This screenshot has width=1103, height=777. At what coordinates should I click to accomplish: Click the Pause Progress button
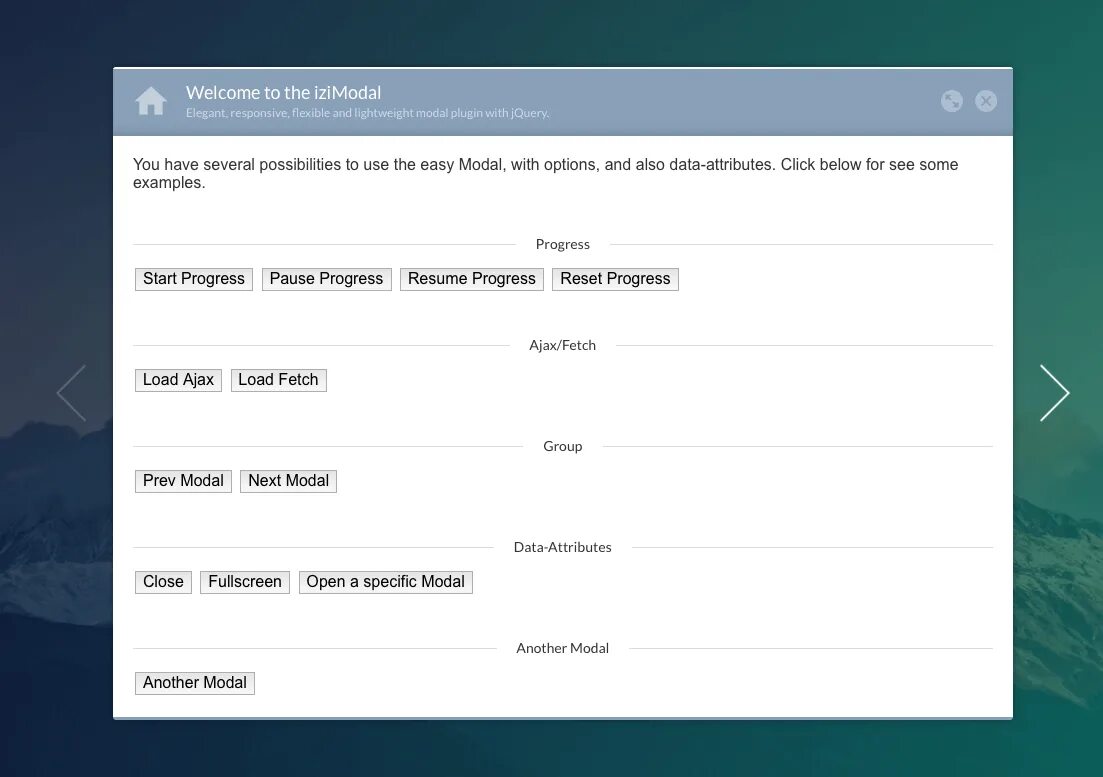[x=326, y=279]
